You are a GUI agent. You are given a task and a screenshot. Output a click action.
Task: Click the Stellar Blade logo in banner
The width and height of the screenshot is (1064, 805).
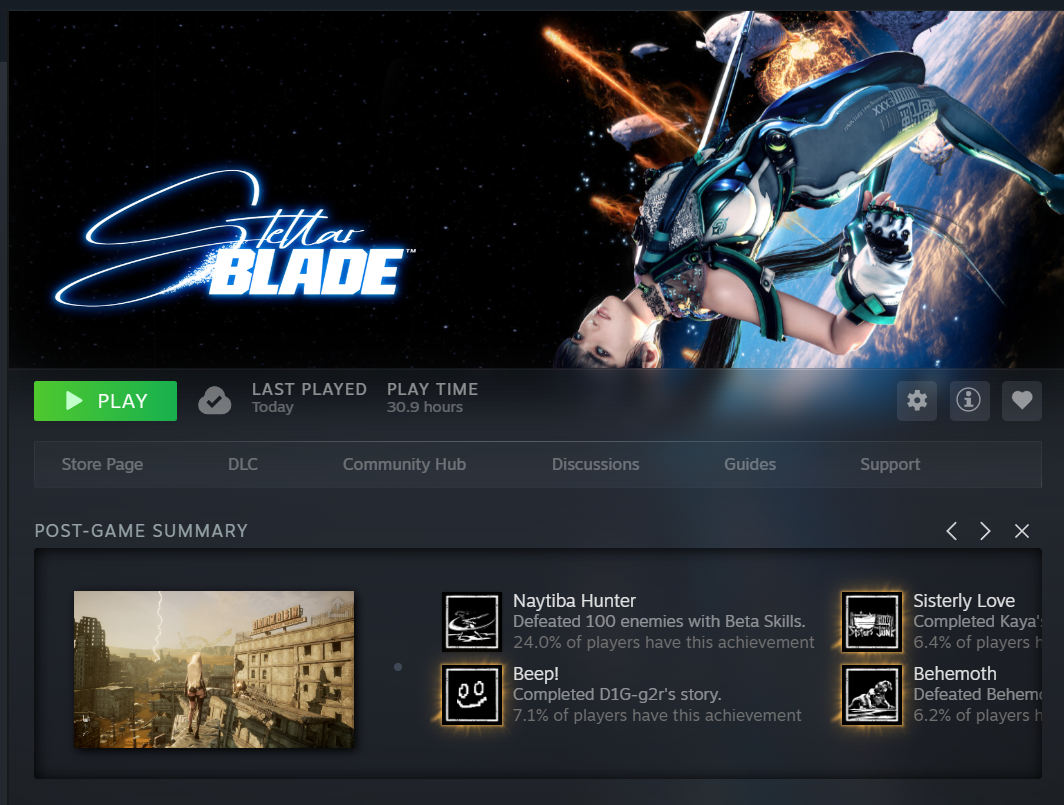(234, 239)
